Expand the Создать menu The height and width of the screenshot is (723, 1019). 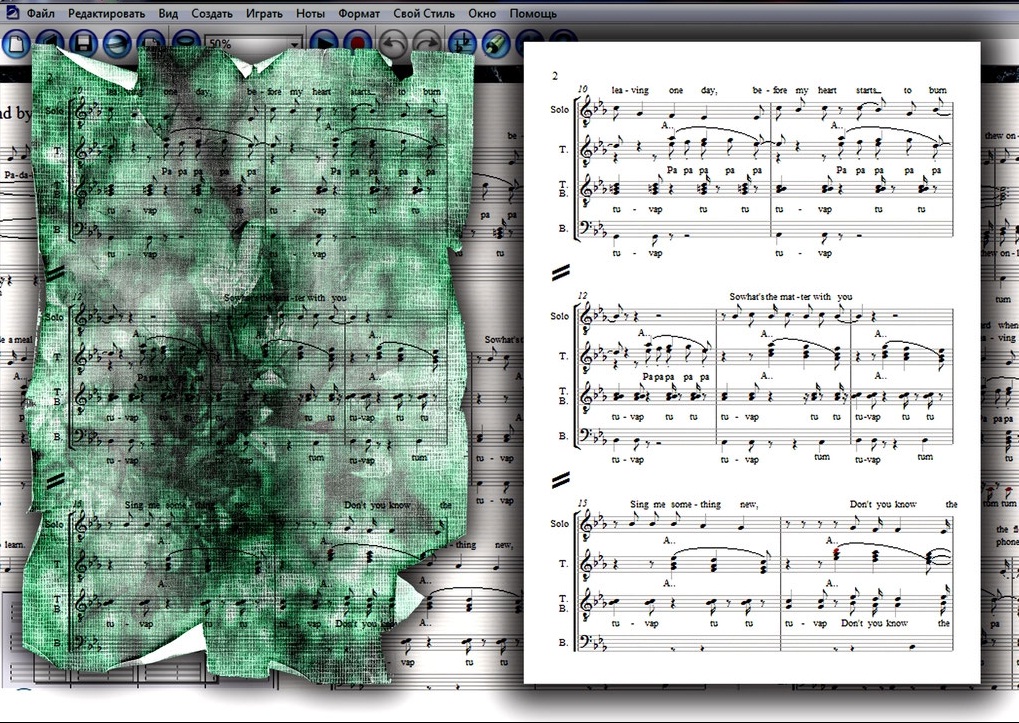(213, 14)
